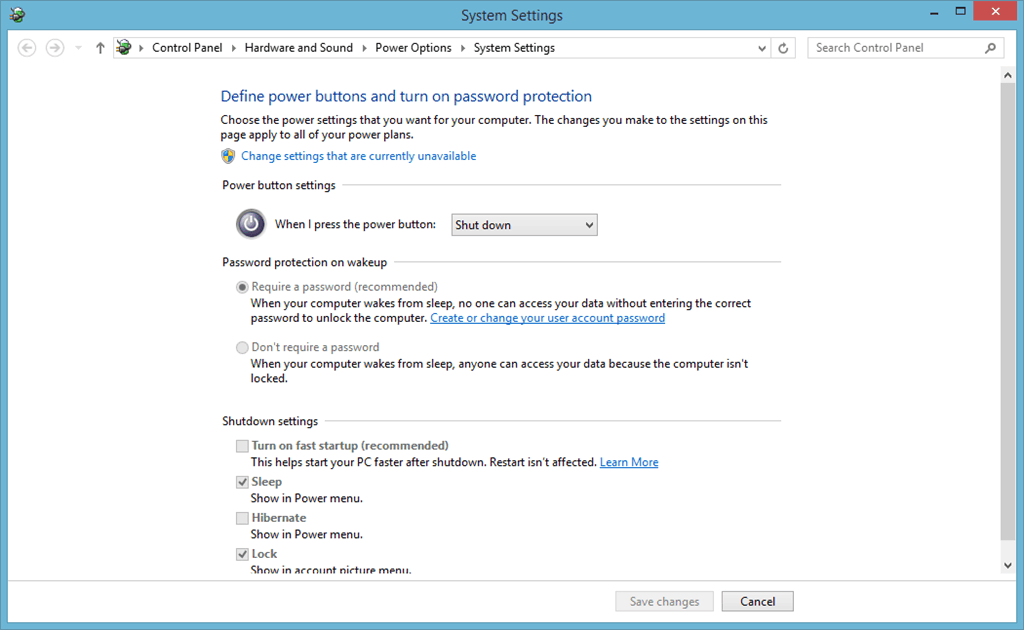
Task: Select Require a password radio button
Action: click(242, 287)
